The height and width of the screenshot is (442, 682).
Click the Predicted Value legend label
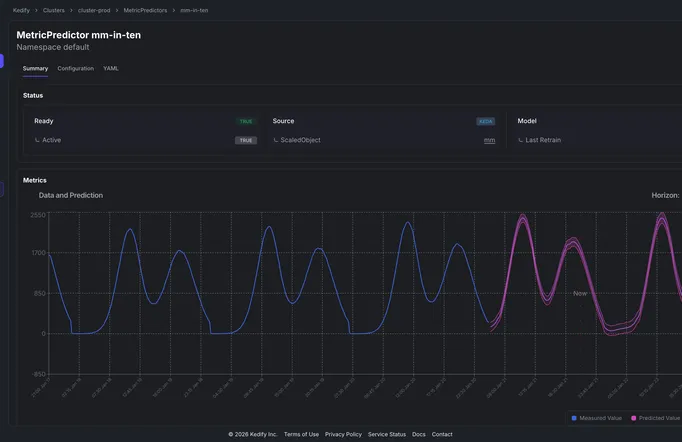pyautogui.click(x=659, y=418)
